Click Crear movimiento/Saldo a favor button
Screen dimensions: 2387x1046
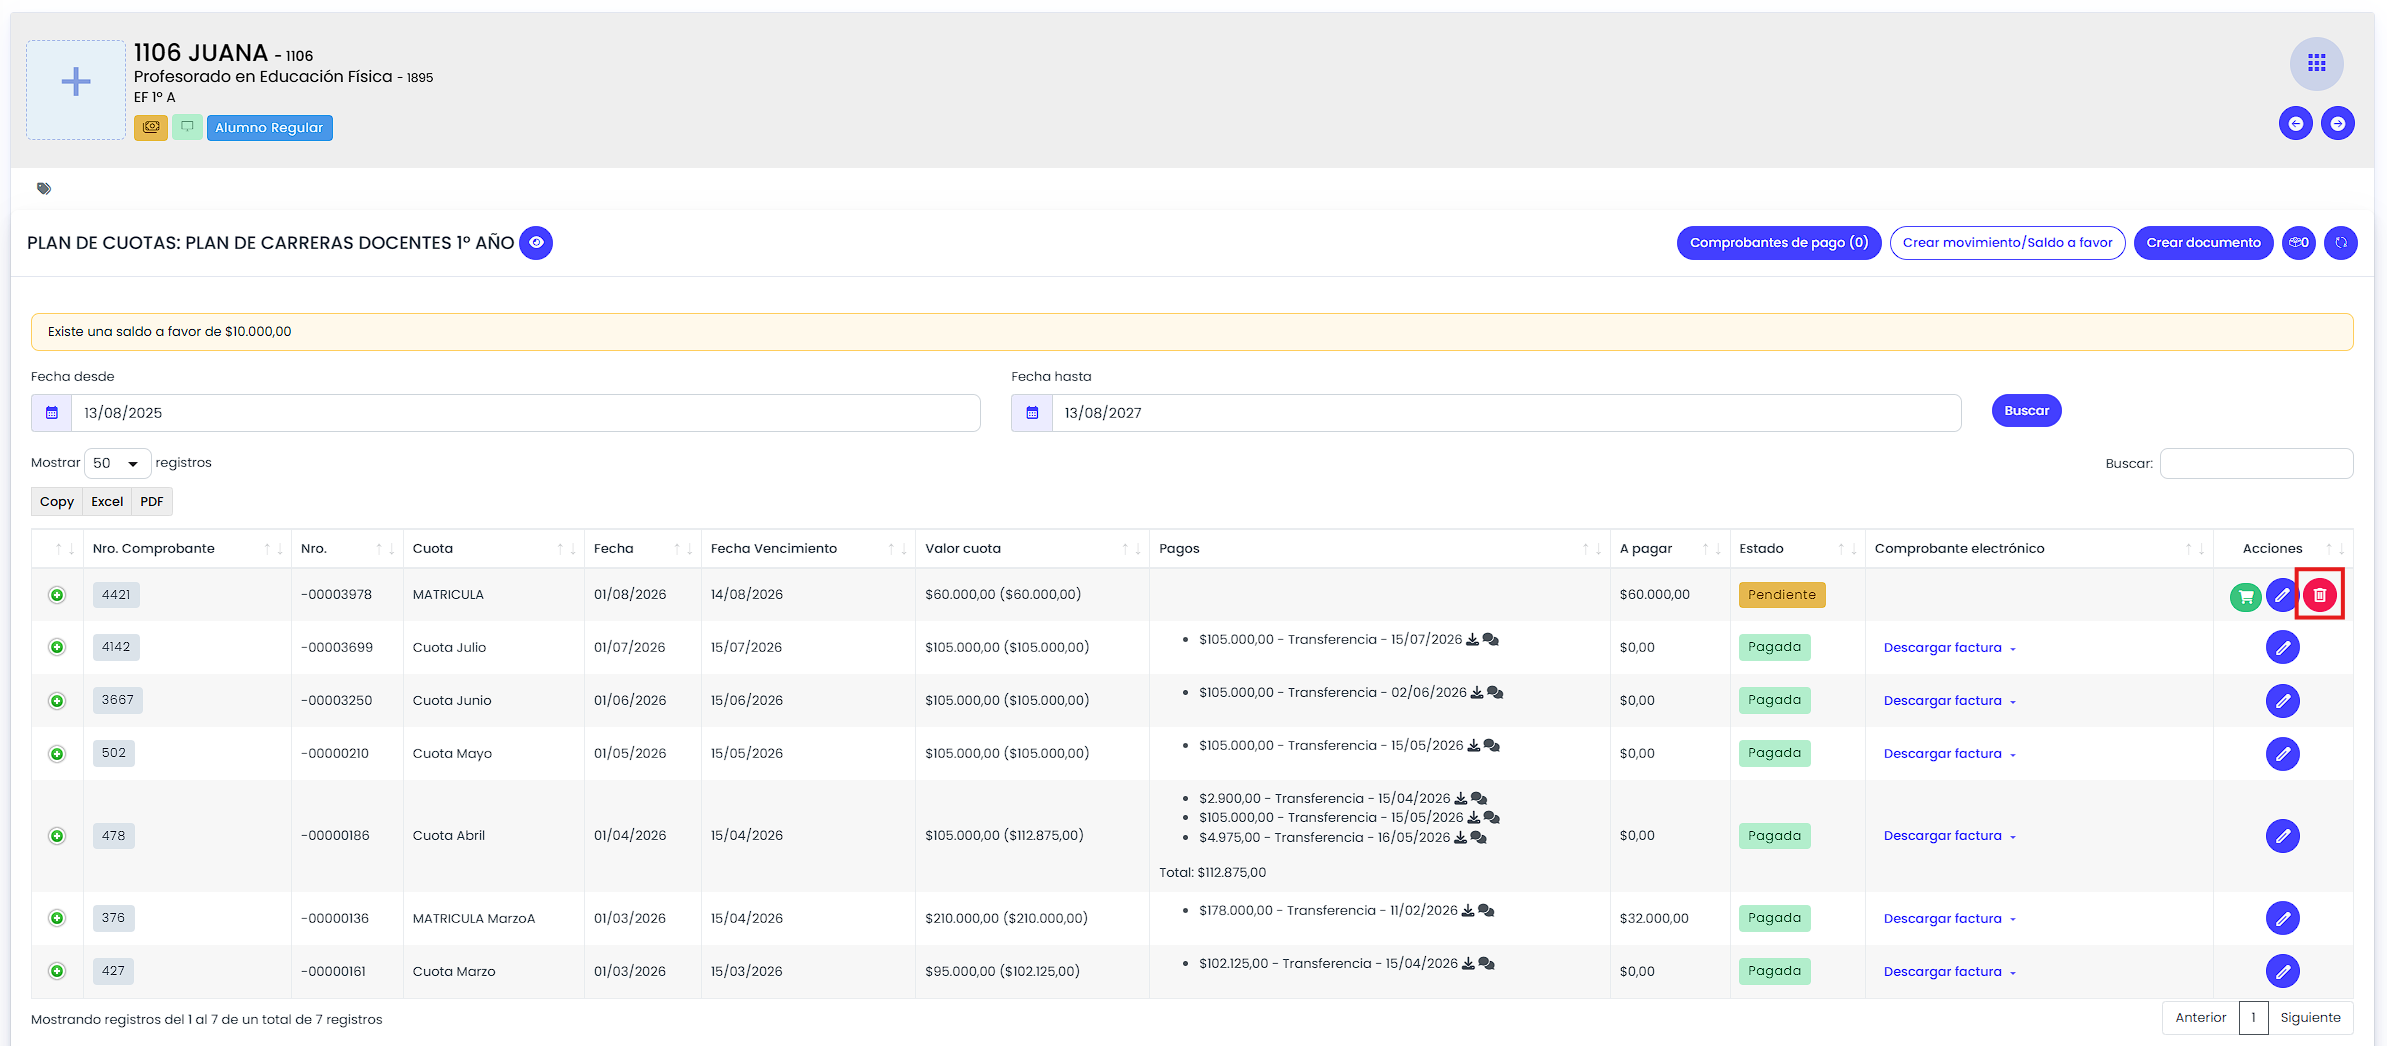click(x=2007, y=242)
